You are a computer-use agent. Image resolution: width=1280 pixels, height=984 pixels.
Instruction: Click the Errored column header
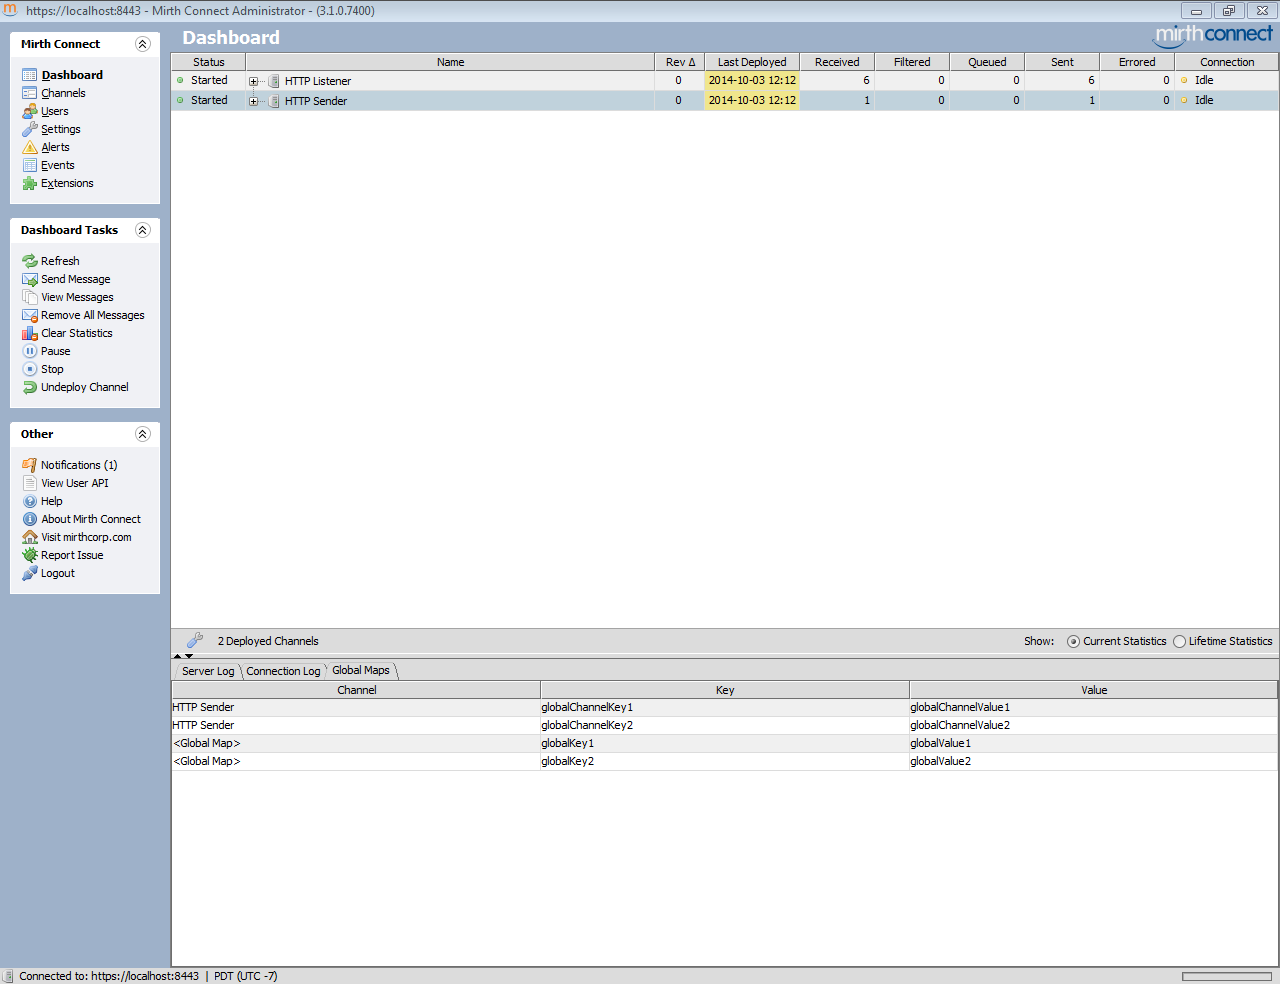coord(1137,62)
